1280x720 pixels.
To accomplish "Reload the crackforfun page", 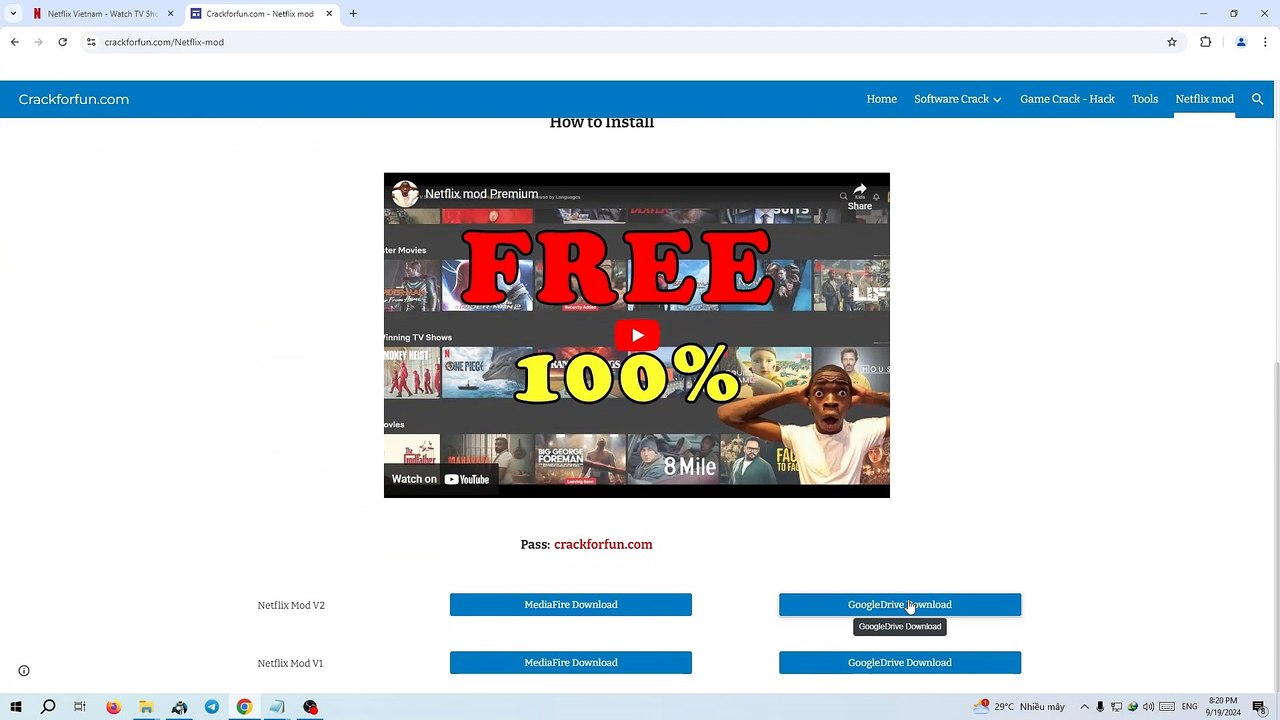I will coord(62,42).
